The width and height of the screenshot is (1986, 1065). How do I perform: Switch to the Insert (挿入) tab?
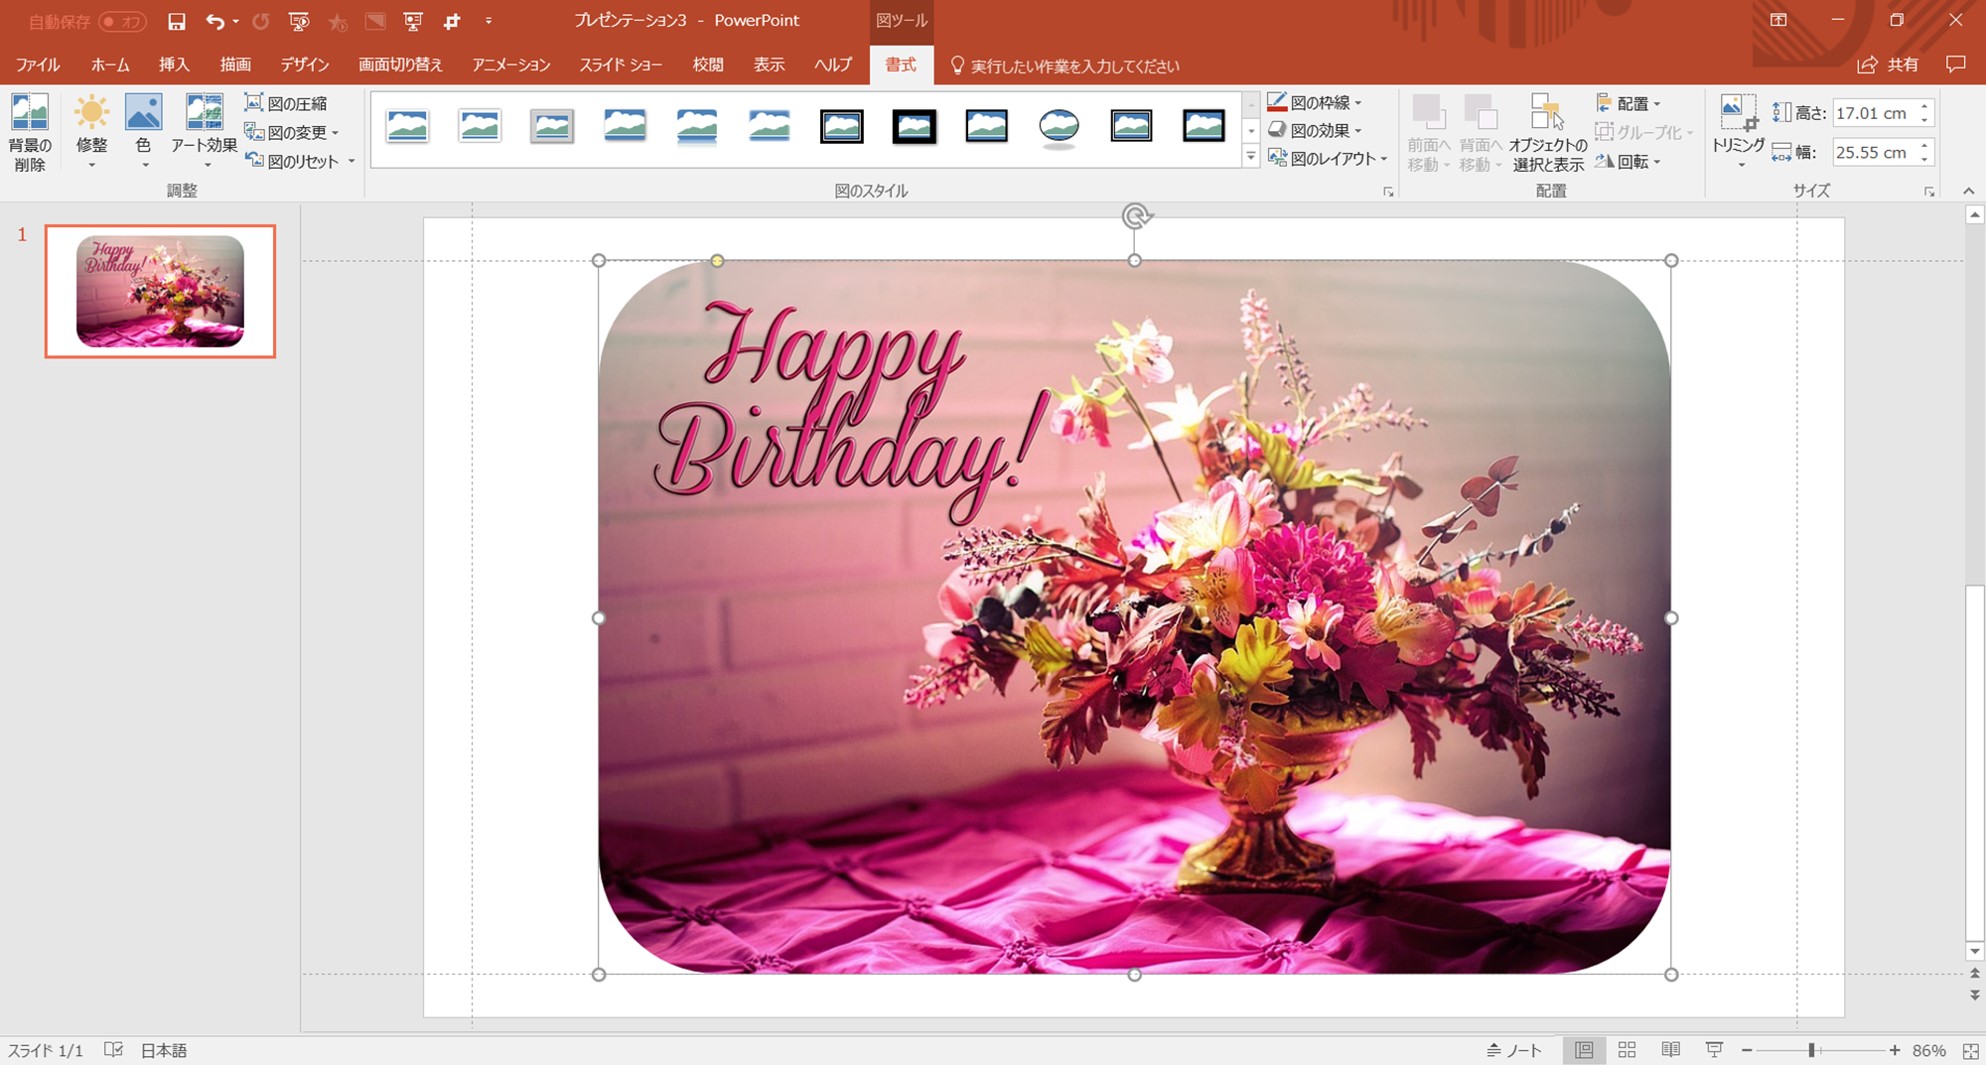174,65
